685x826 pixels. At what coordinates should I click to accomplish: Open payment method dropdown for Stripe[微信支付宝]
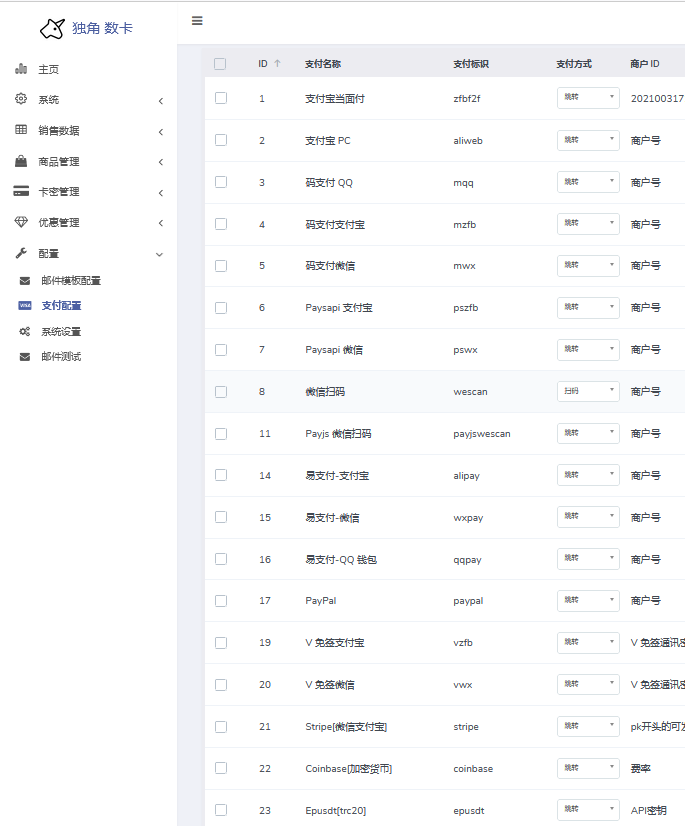pyautogui.click(x=588, y=726)
